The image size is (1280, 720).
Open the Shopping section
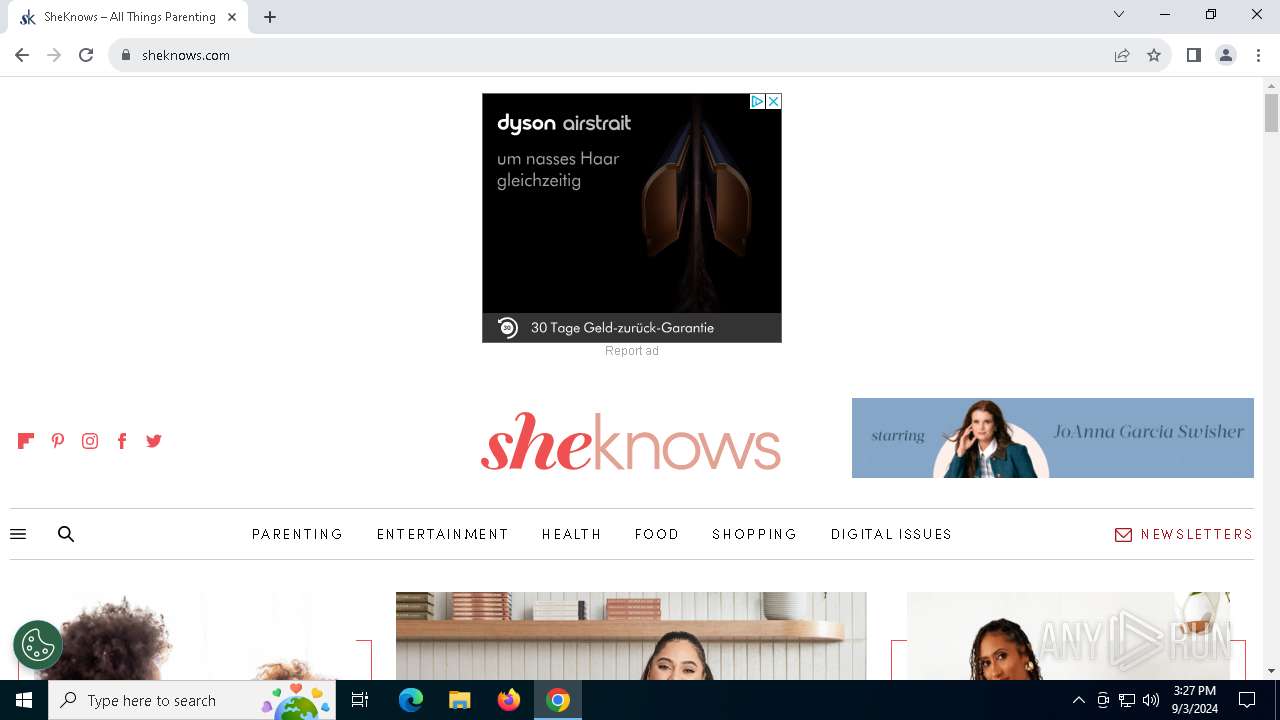pos(755,534)
